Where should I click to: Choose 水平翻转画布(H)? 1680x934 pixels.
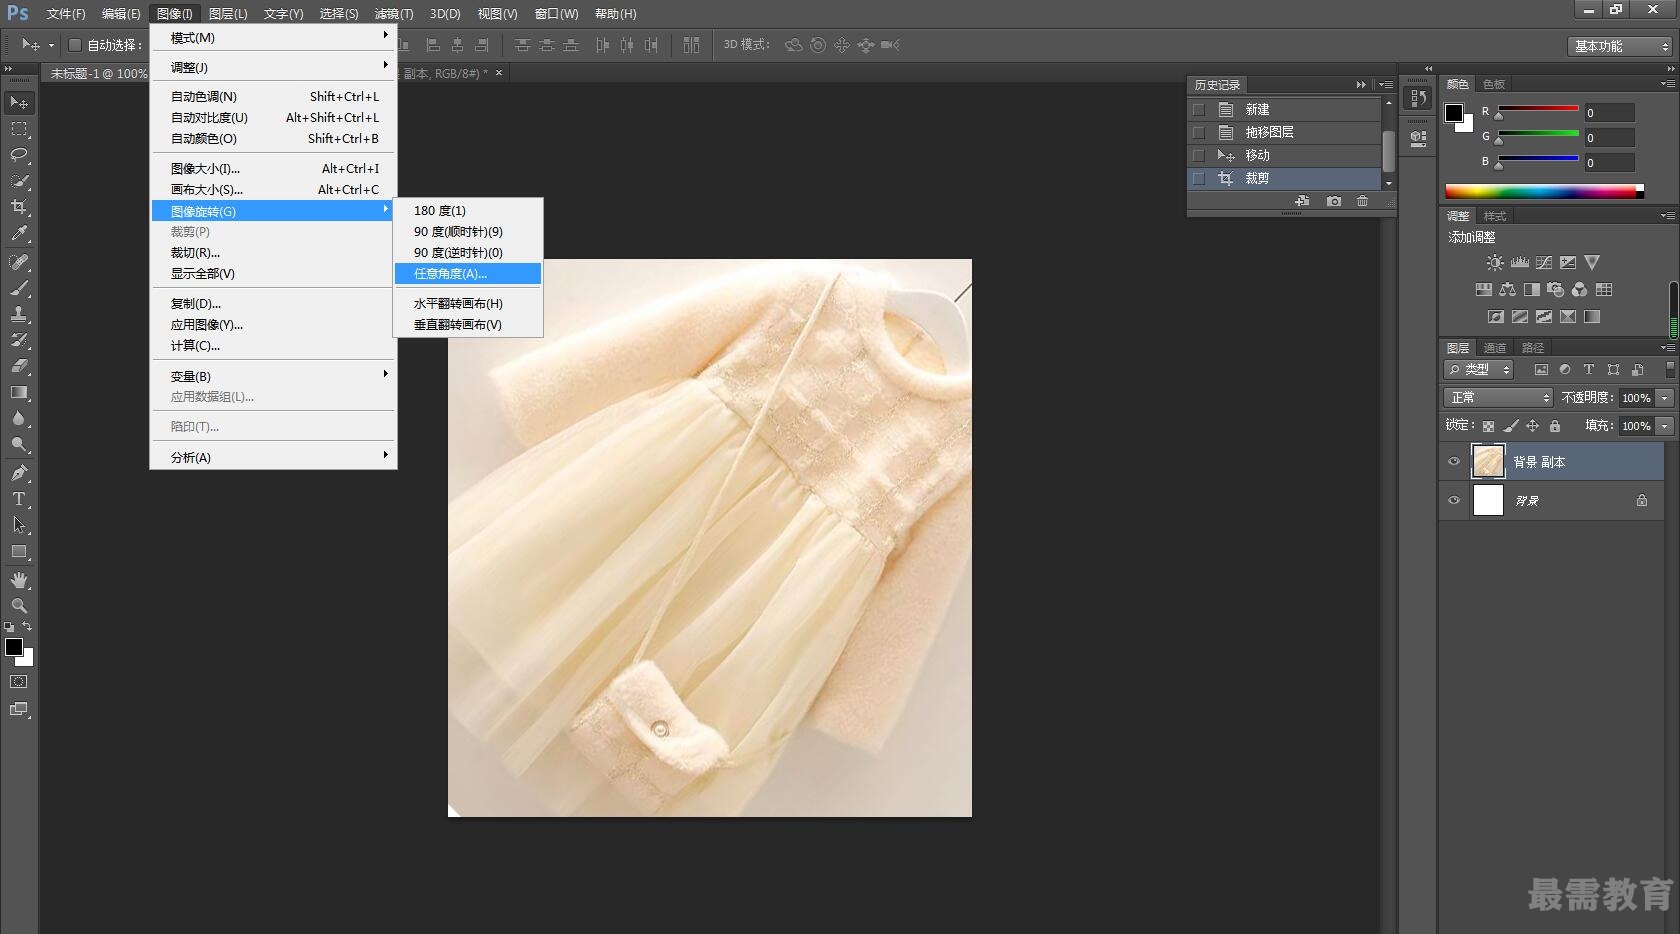(468, 304)
